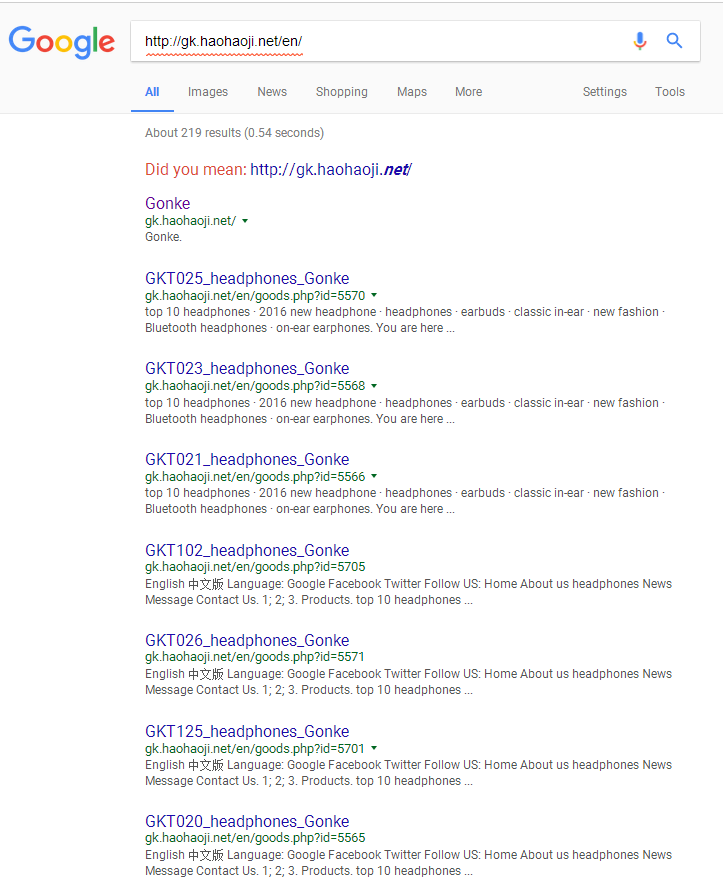
Task: Open GKT125_headphones_Gonke result
Action: point(247,731)
